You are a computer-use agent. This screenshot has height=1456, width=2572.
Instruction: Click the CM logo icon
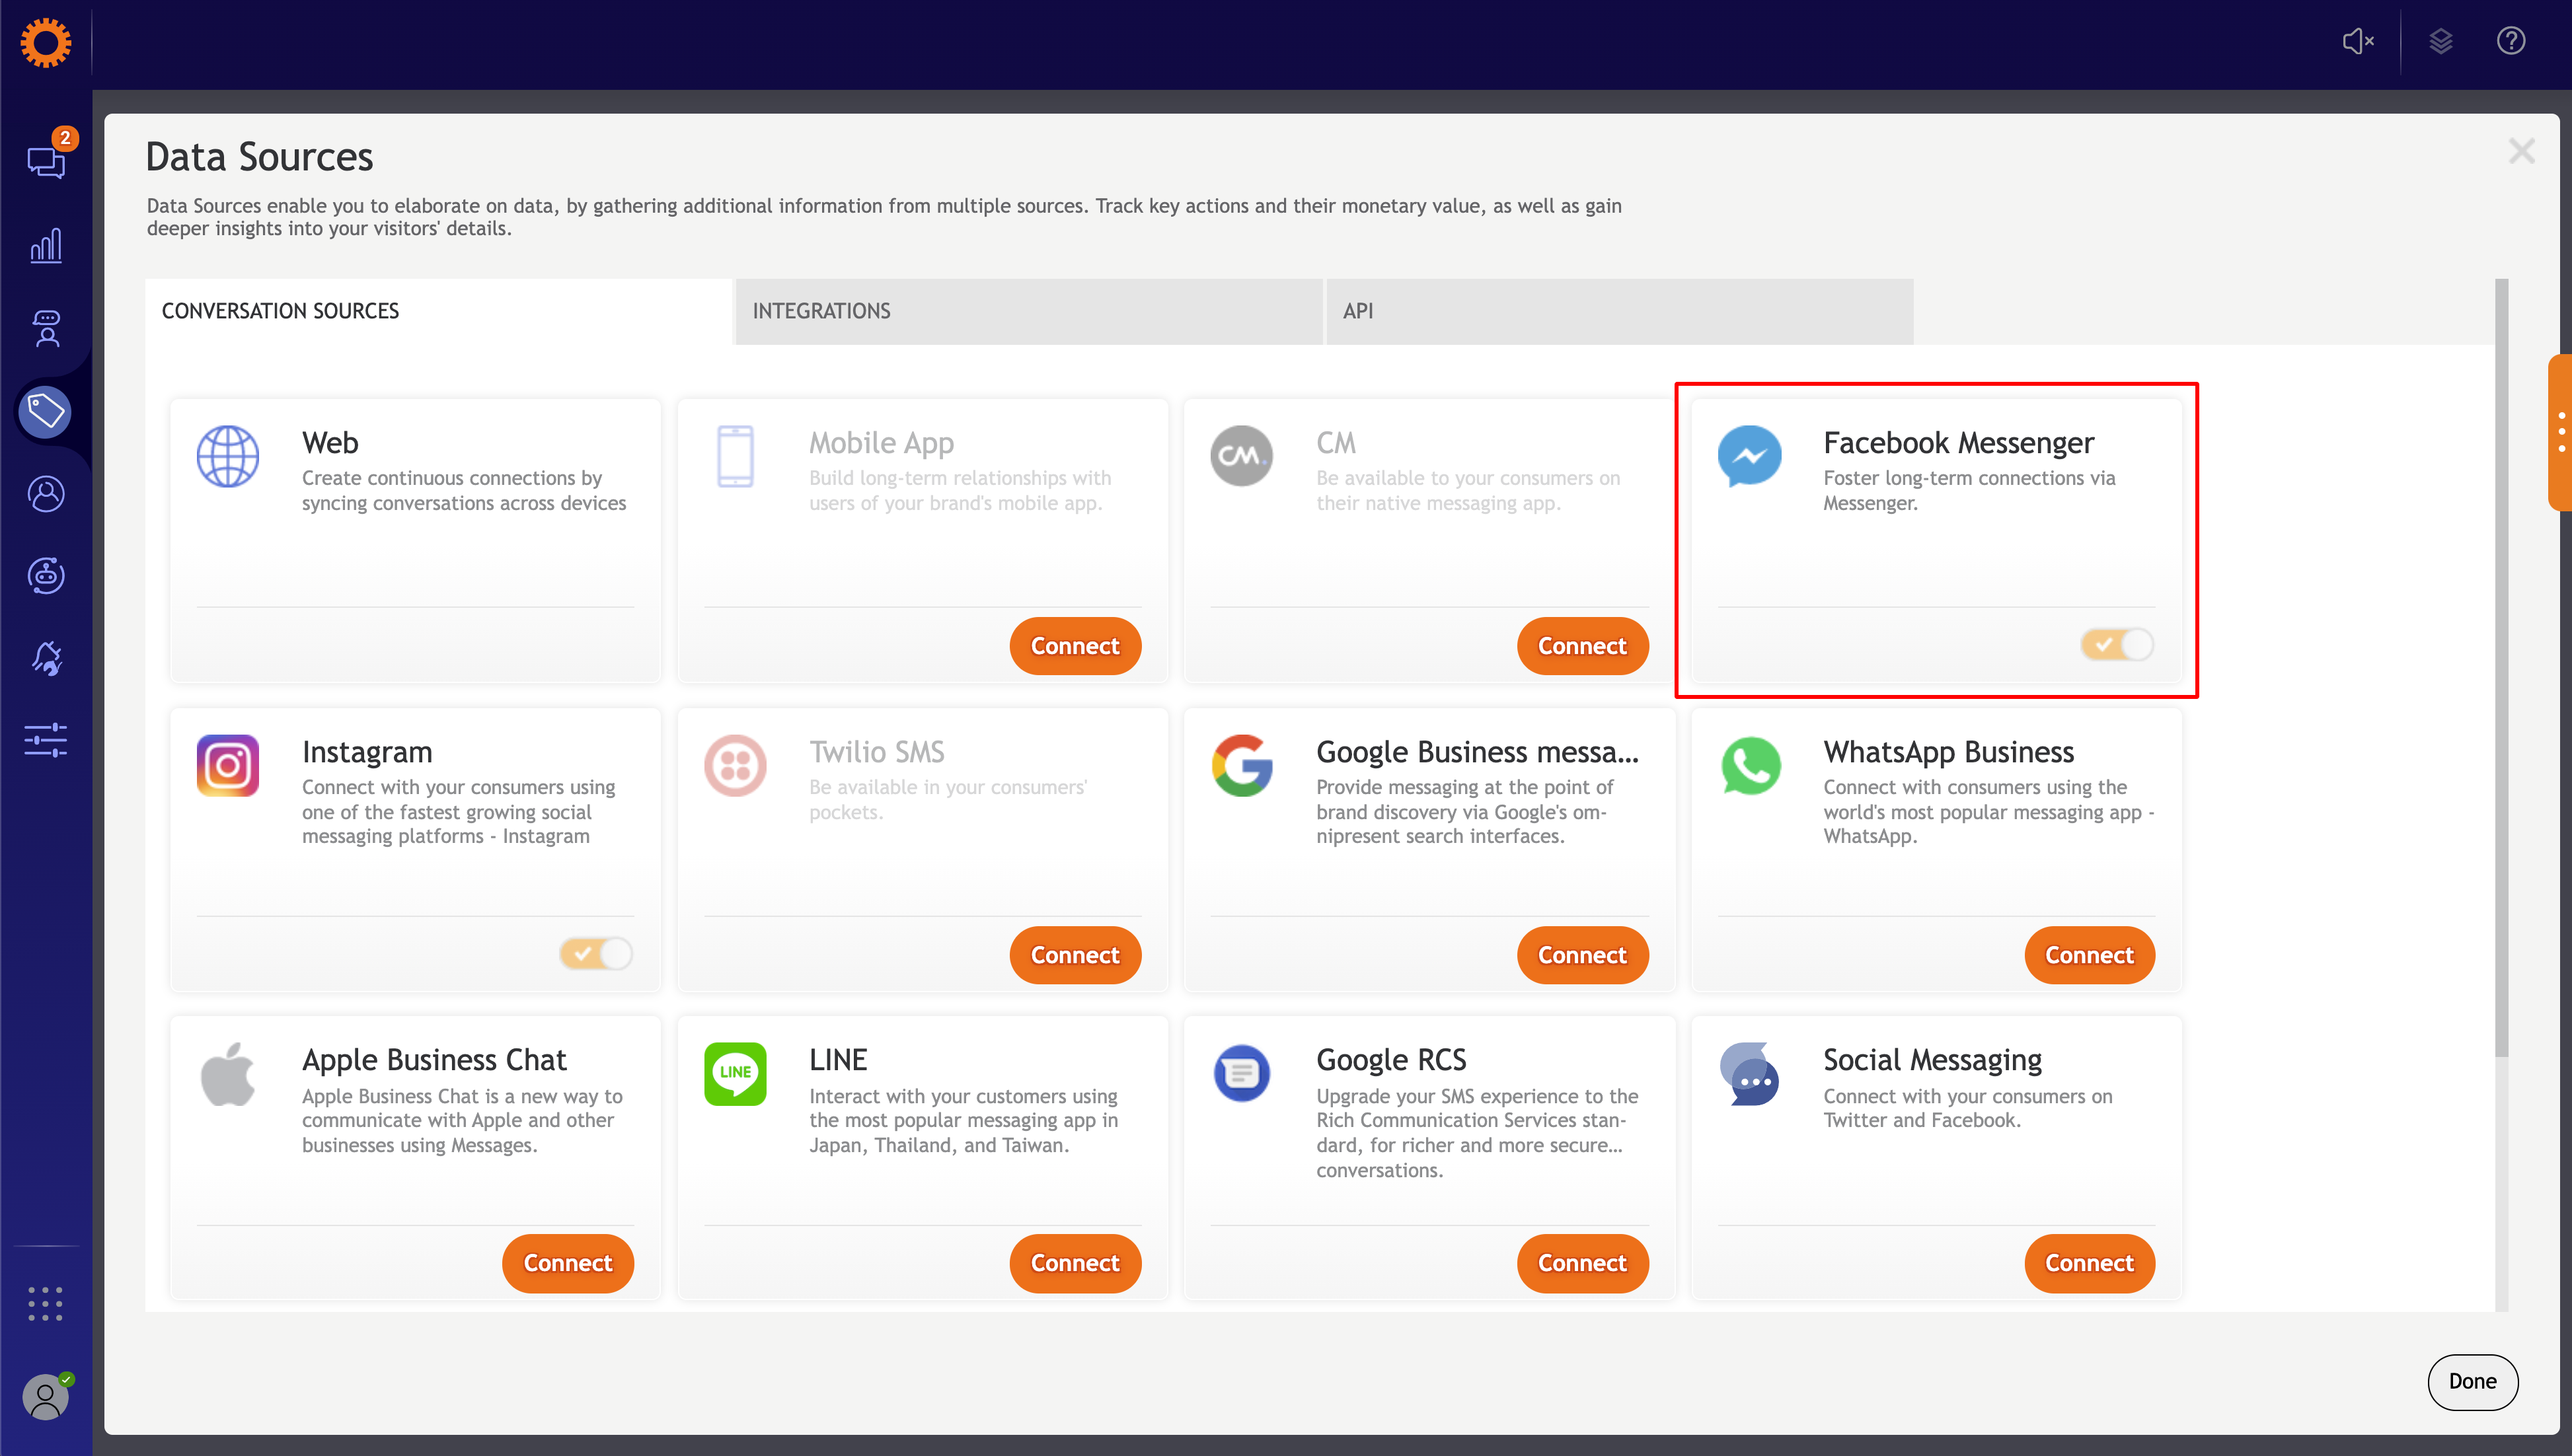(x=1241, y=456)
